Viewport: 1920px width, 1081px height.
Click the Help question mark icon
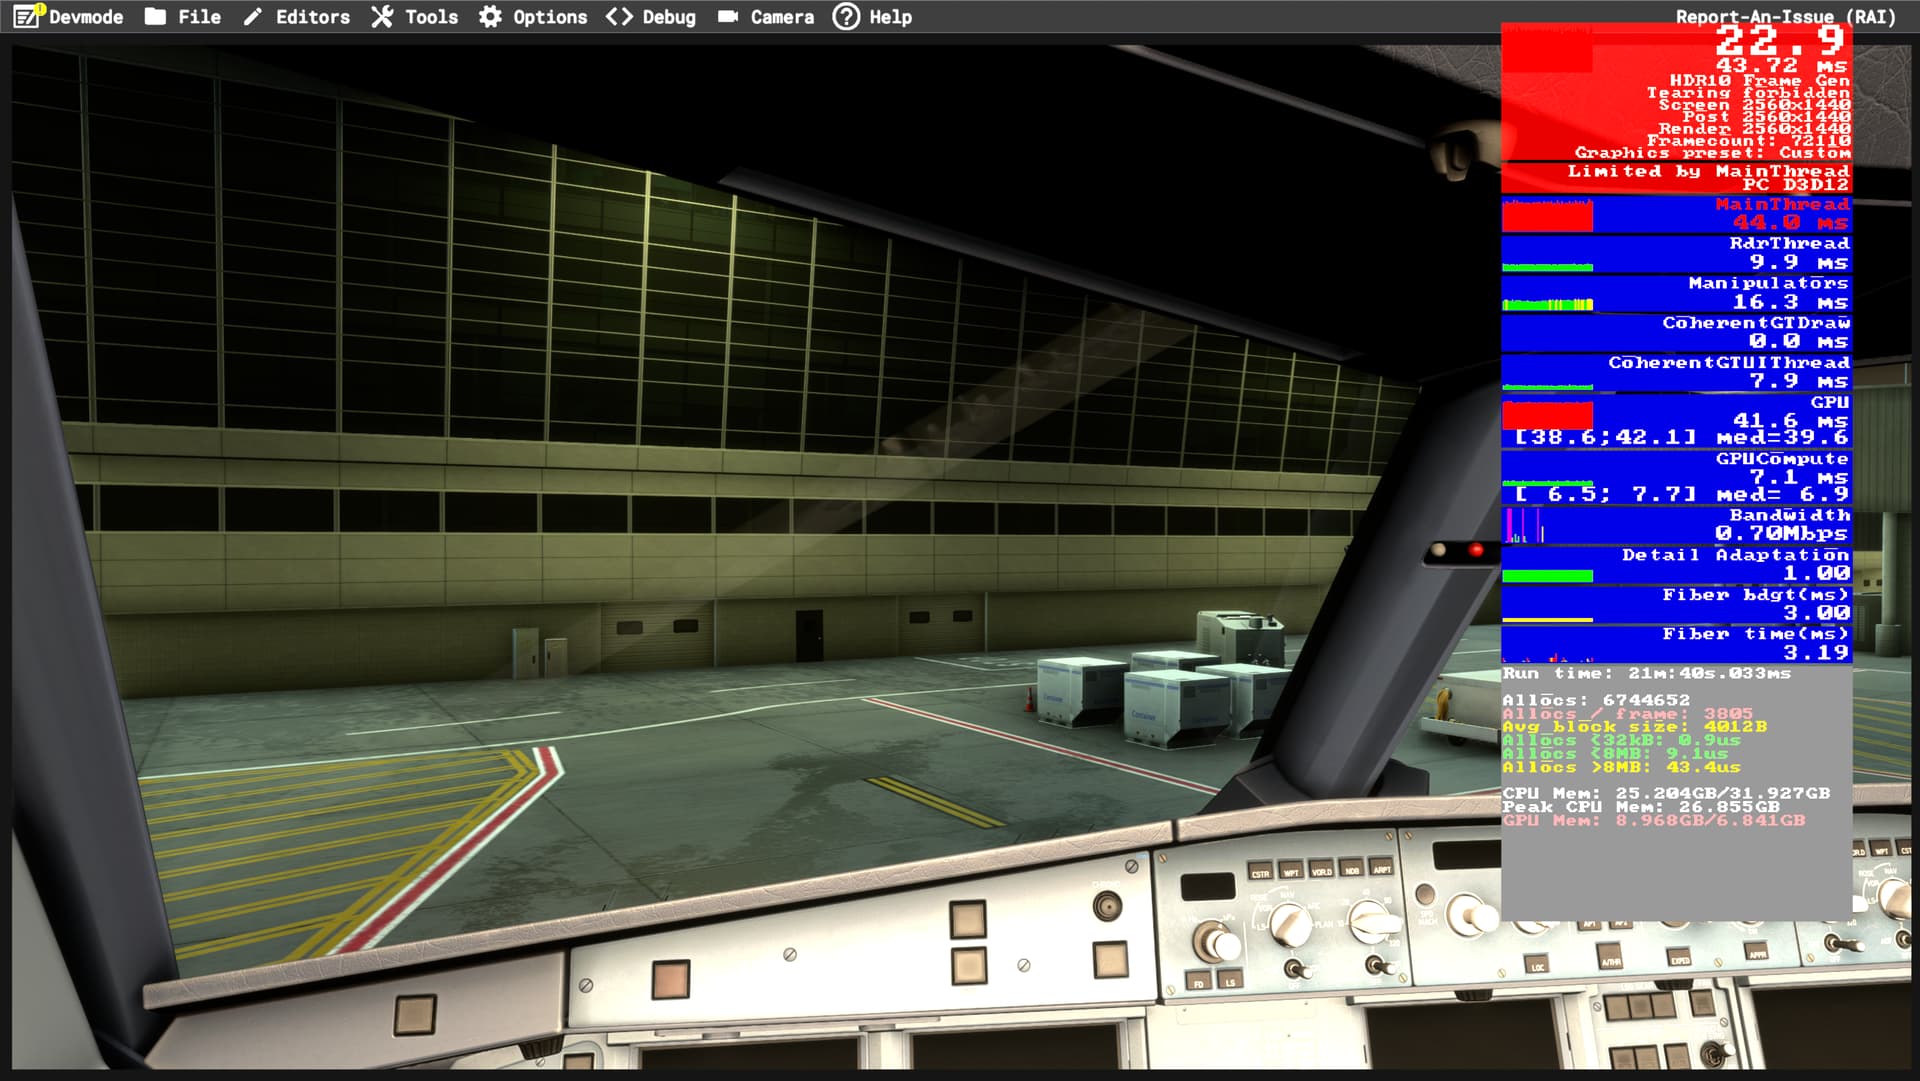pyautogui.click(x=845, y=17)
